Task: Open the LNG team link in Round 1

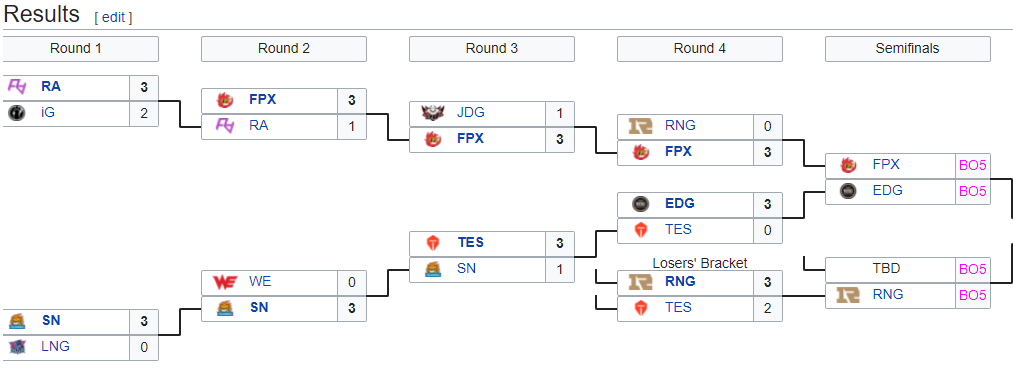Action: pos(56,346)
